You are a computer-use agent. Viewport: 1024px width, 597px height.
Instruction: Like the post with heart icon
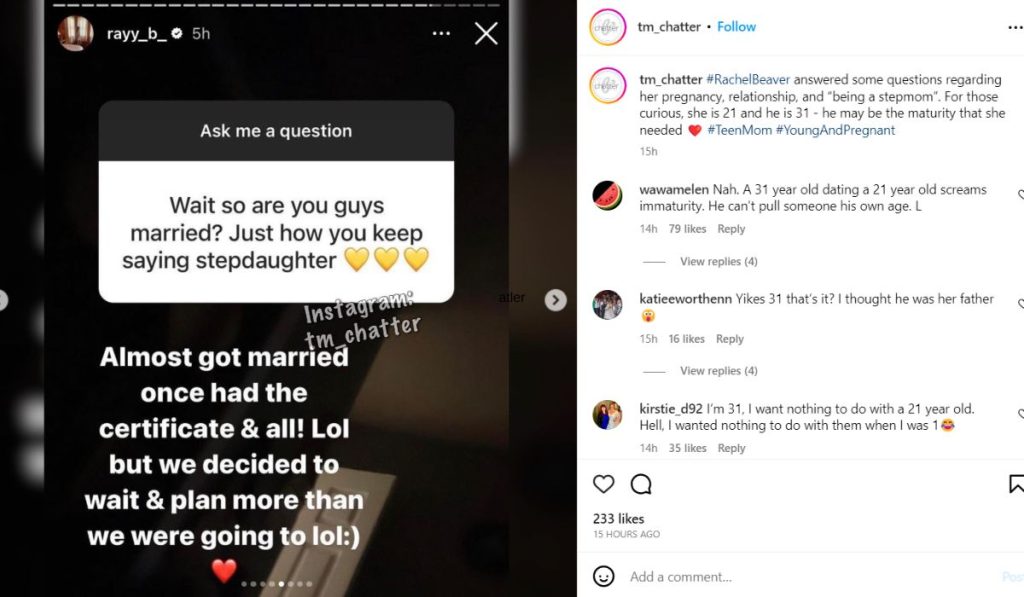click(x=603, y=484)
